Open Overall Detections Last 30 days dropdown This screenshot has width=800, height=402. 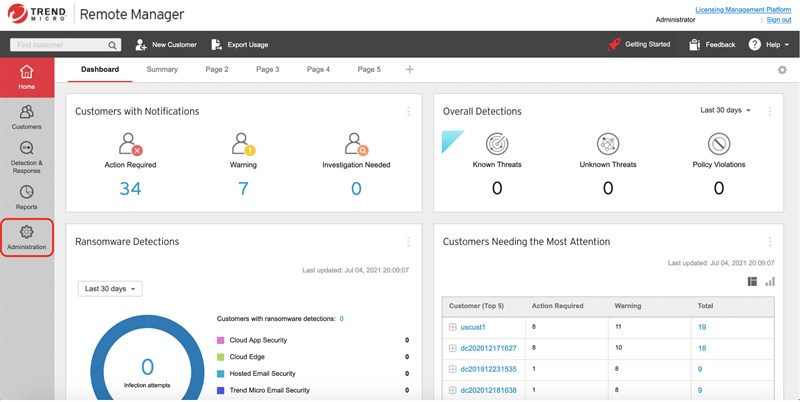tap(725, 110)
